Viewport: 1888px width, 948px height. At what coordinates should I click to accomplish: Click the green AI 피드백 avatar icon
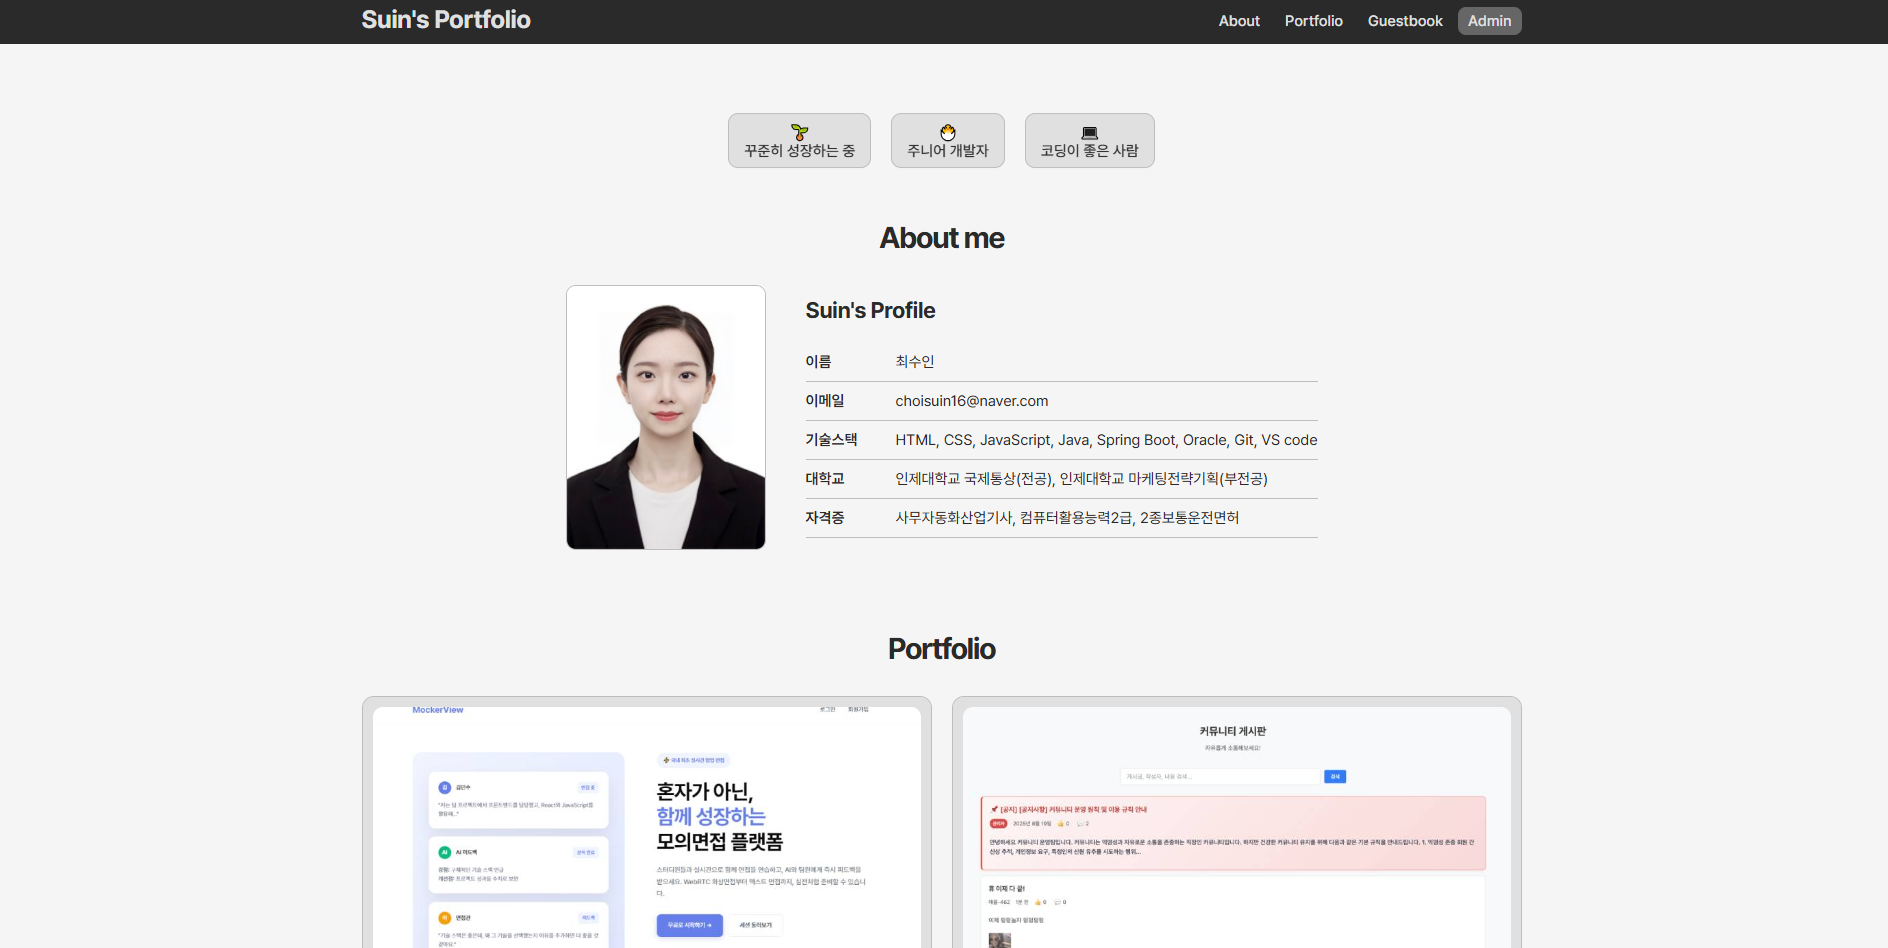pyautogui.click(x=445, y=852)
